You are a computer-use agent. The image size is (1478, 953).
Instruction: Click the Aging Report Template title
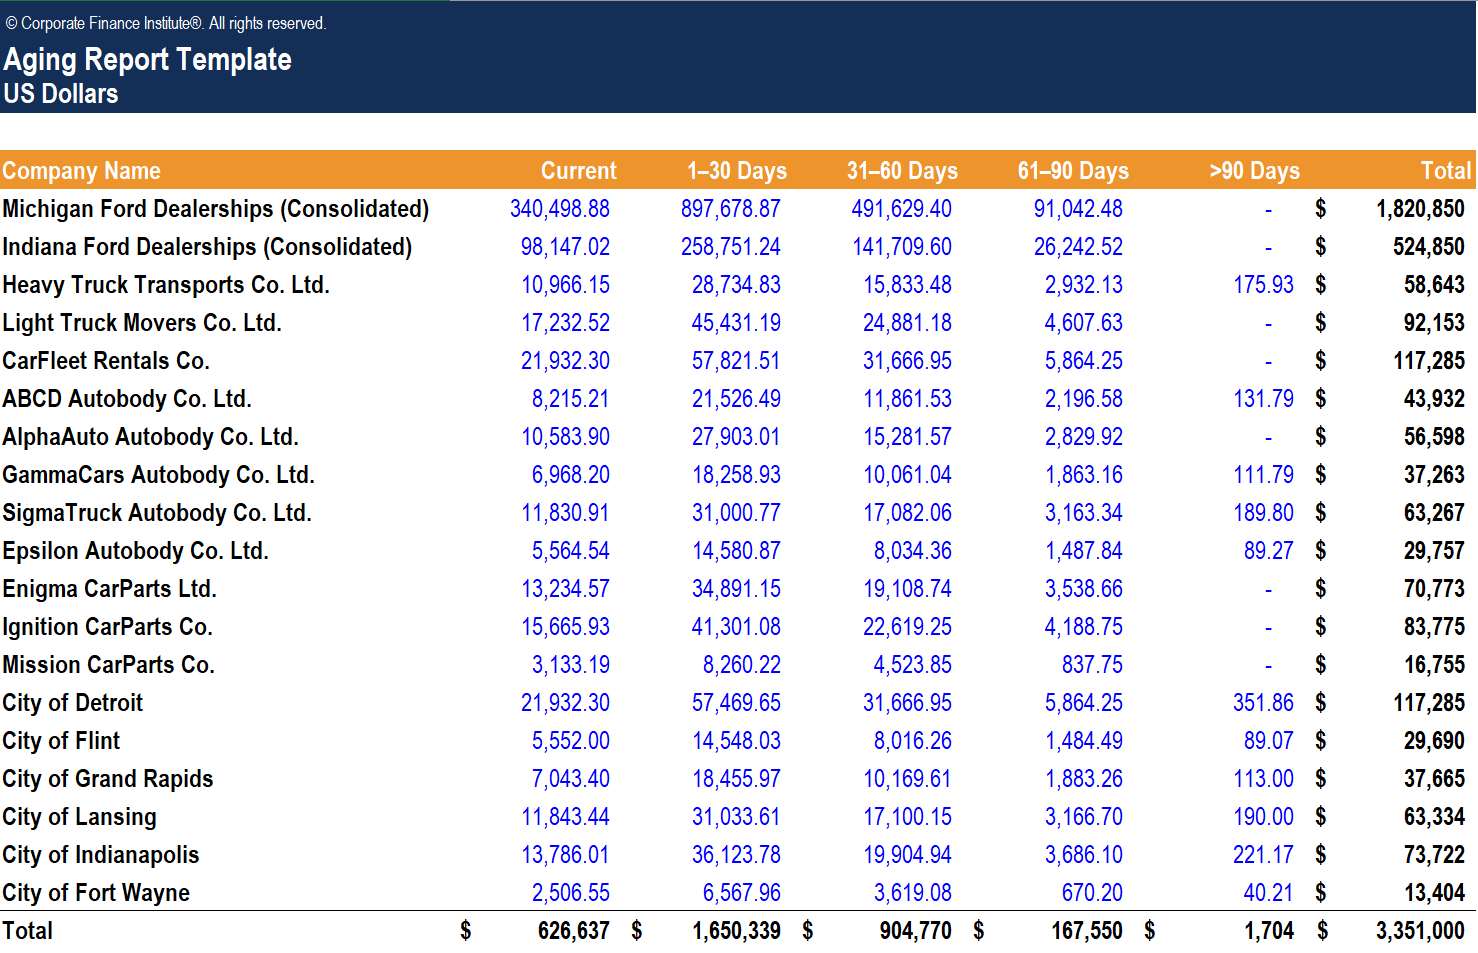(x=148, y=60)
